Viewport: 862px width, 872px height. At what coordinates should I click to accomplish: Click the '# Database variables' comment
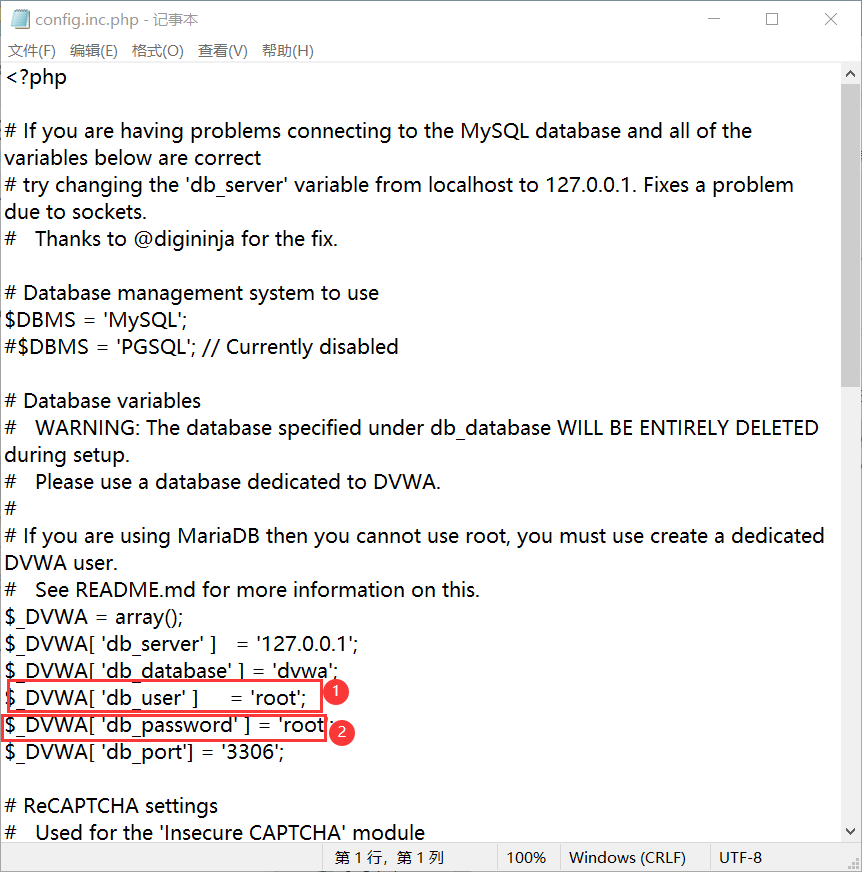click(x=103, y=401)
